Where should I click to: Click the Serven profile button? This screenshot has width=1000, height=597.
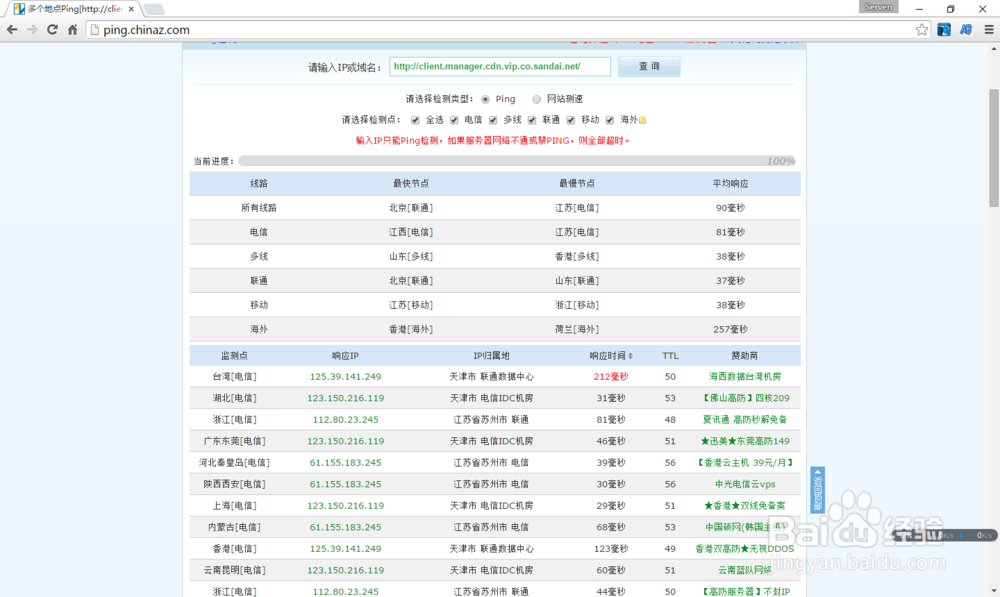(x=878, y=7)
